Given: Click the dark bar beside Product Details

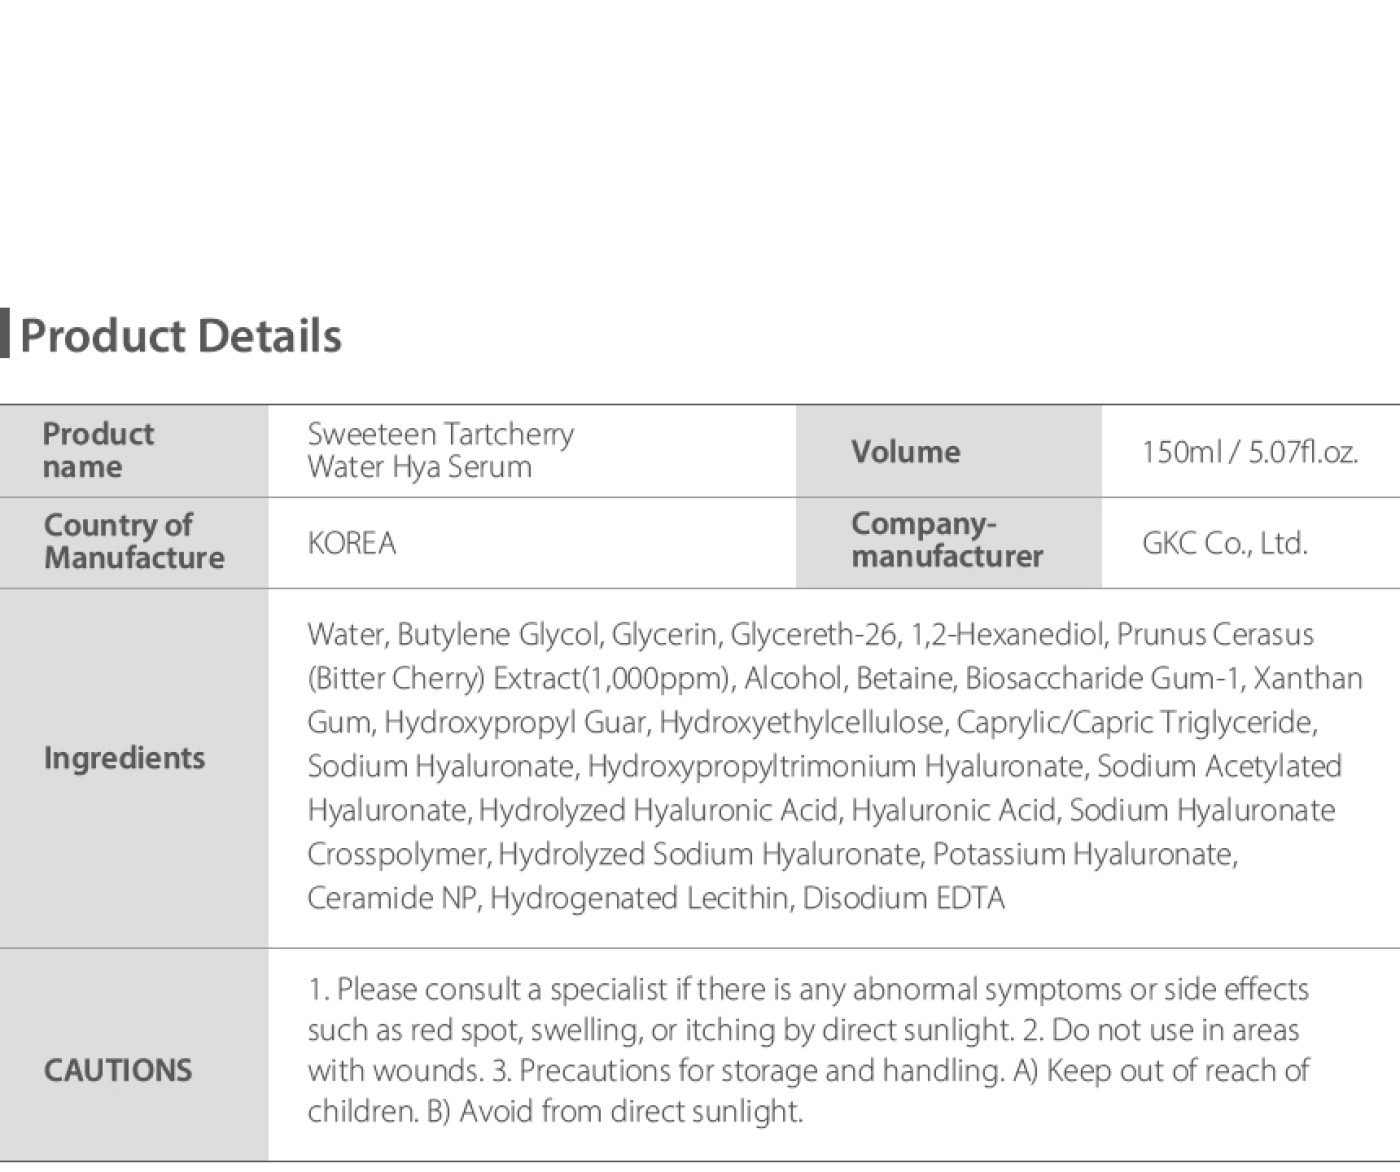Looking at the screenshot, I should point(4,333).
